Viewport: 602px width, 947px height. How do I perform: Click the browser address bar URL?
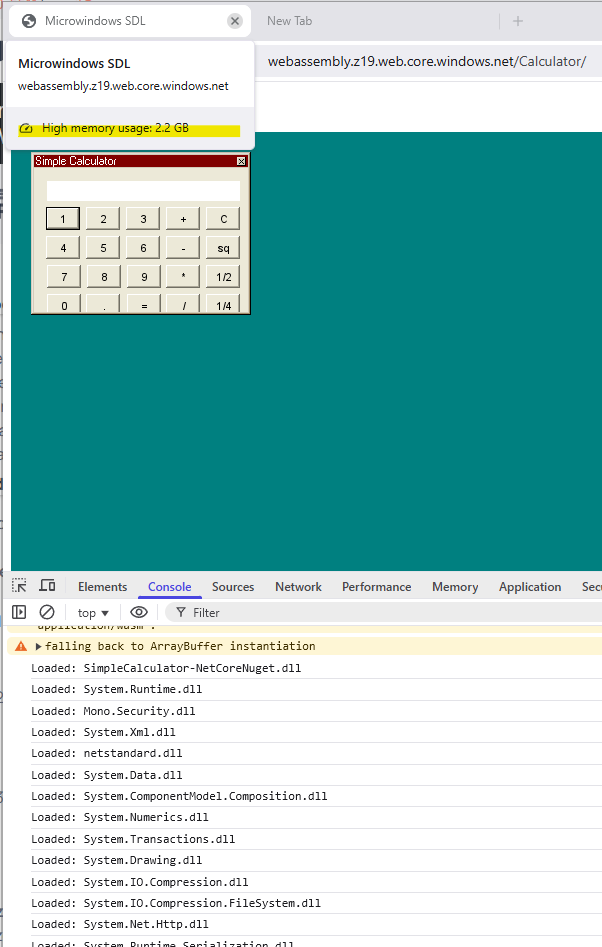pyautogui.click(x=427, y=62)
